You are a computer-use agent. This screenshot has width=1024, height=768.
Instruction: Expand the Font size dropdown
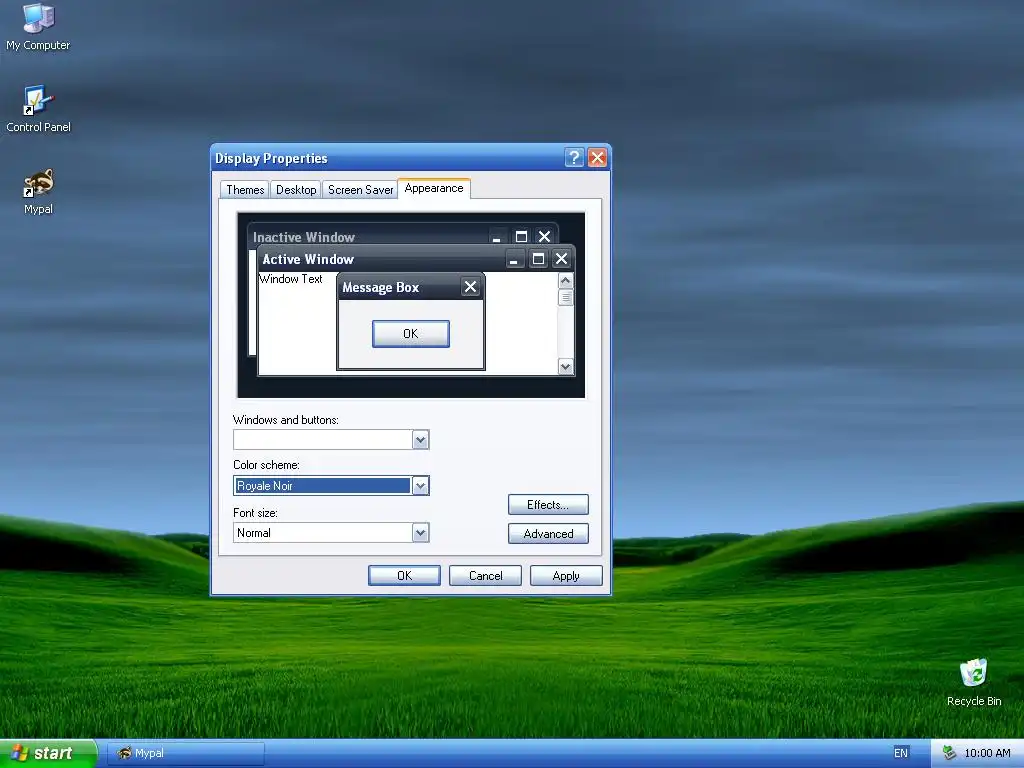[x=421, y=533]
